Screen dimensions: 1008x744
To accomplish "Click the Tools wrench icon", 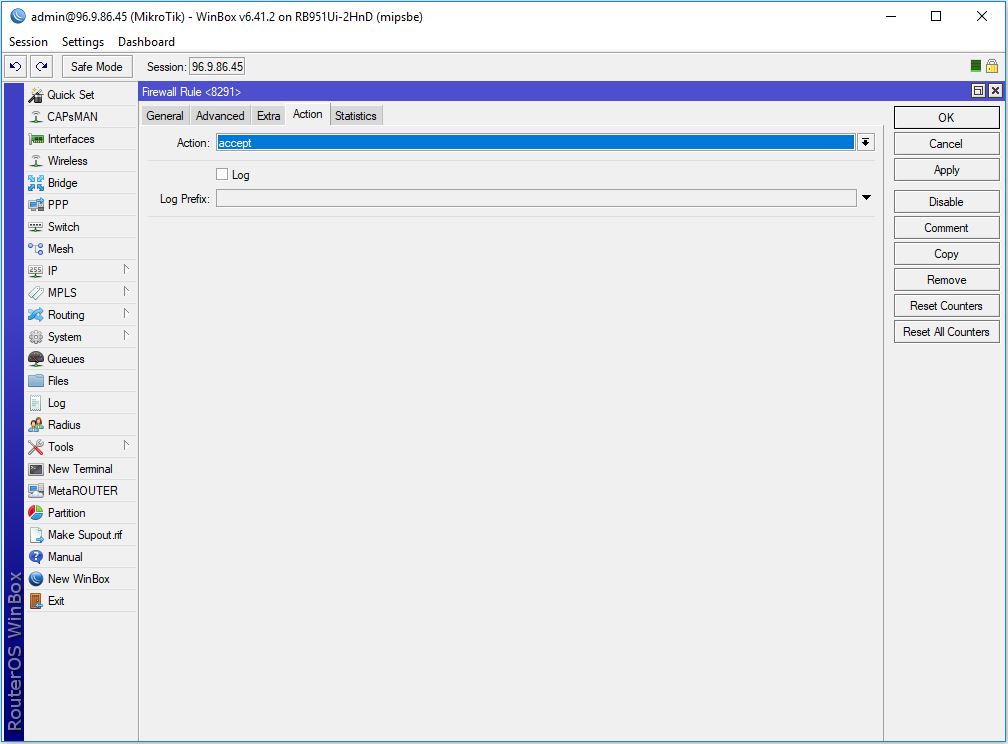I will 36,447.
